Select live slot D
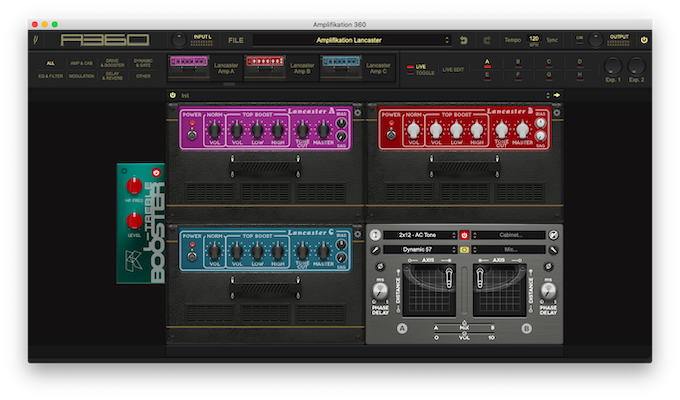 [x=579, y=63]
